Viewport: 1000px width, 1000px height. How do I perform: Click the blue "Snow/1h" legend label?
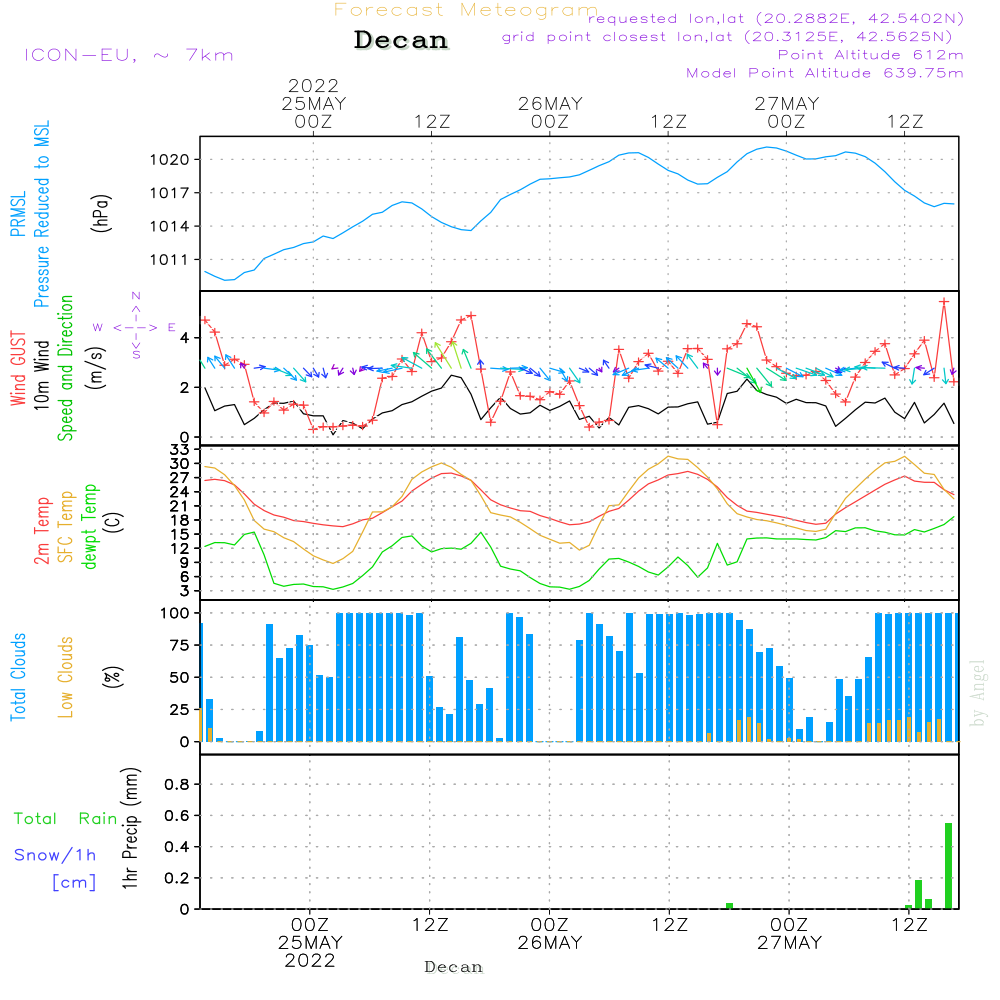click(55, 855)
